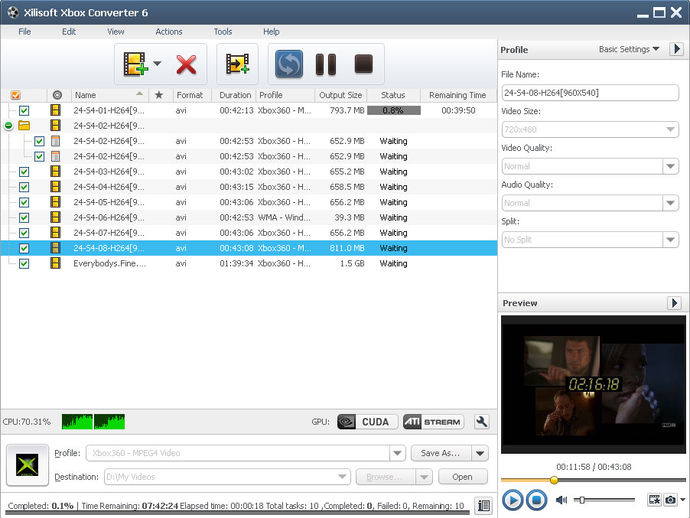Open the Help menu
This screenshot has width=690, height=518.
point(271,32)
